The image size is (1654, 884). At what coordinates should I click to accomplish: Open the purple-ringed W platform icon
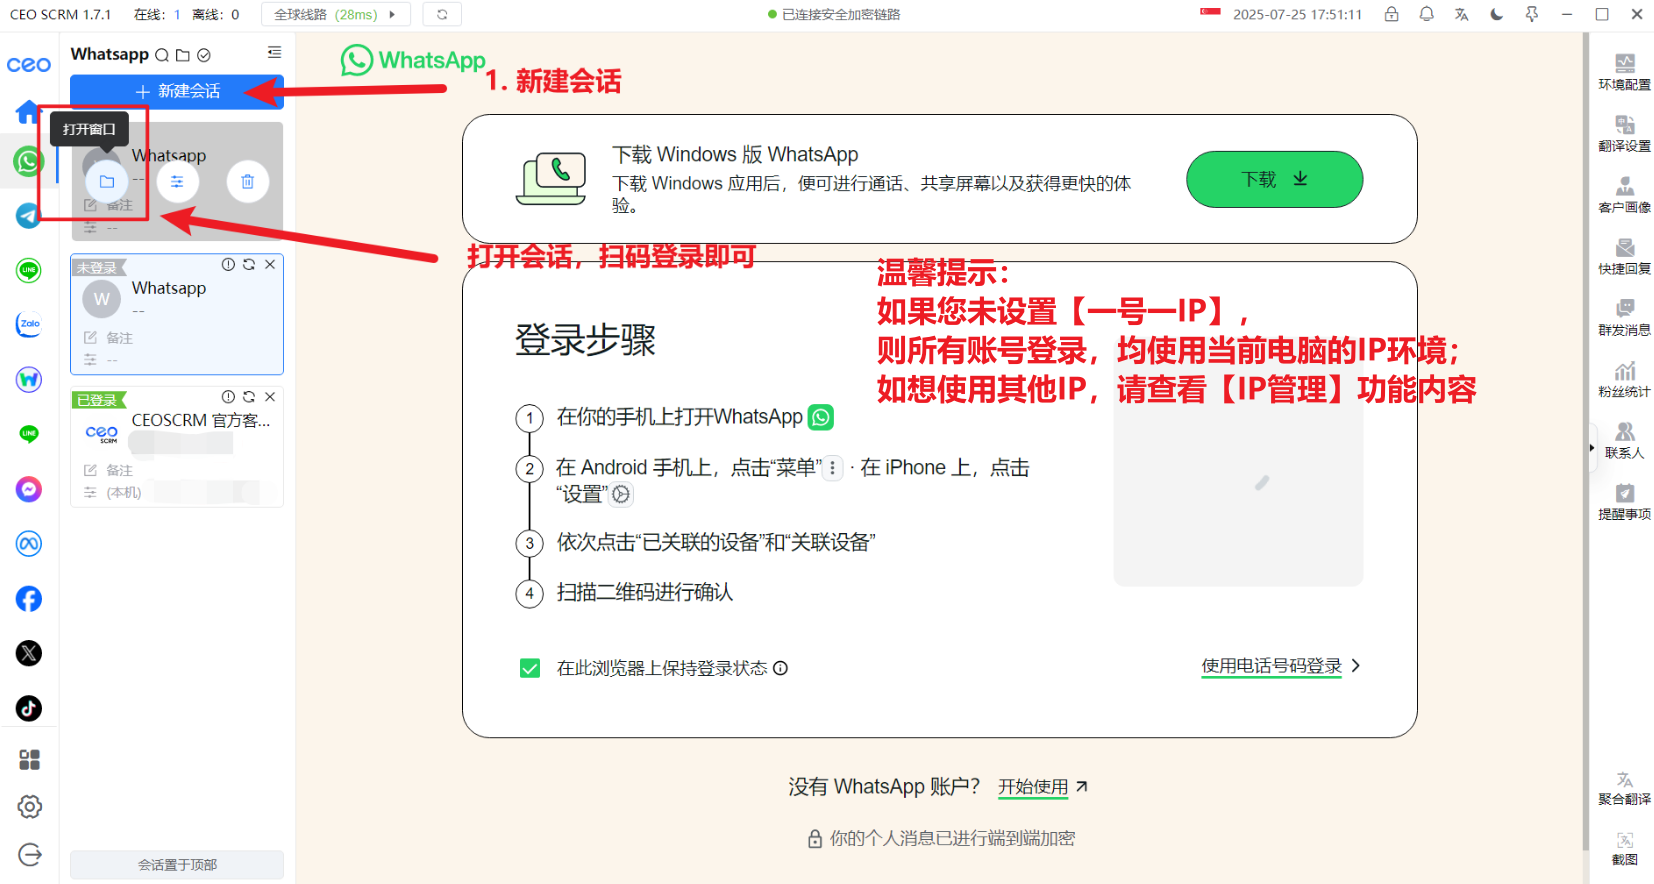pos(29,380)
